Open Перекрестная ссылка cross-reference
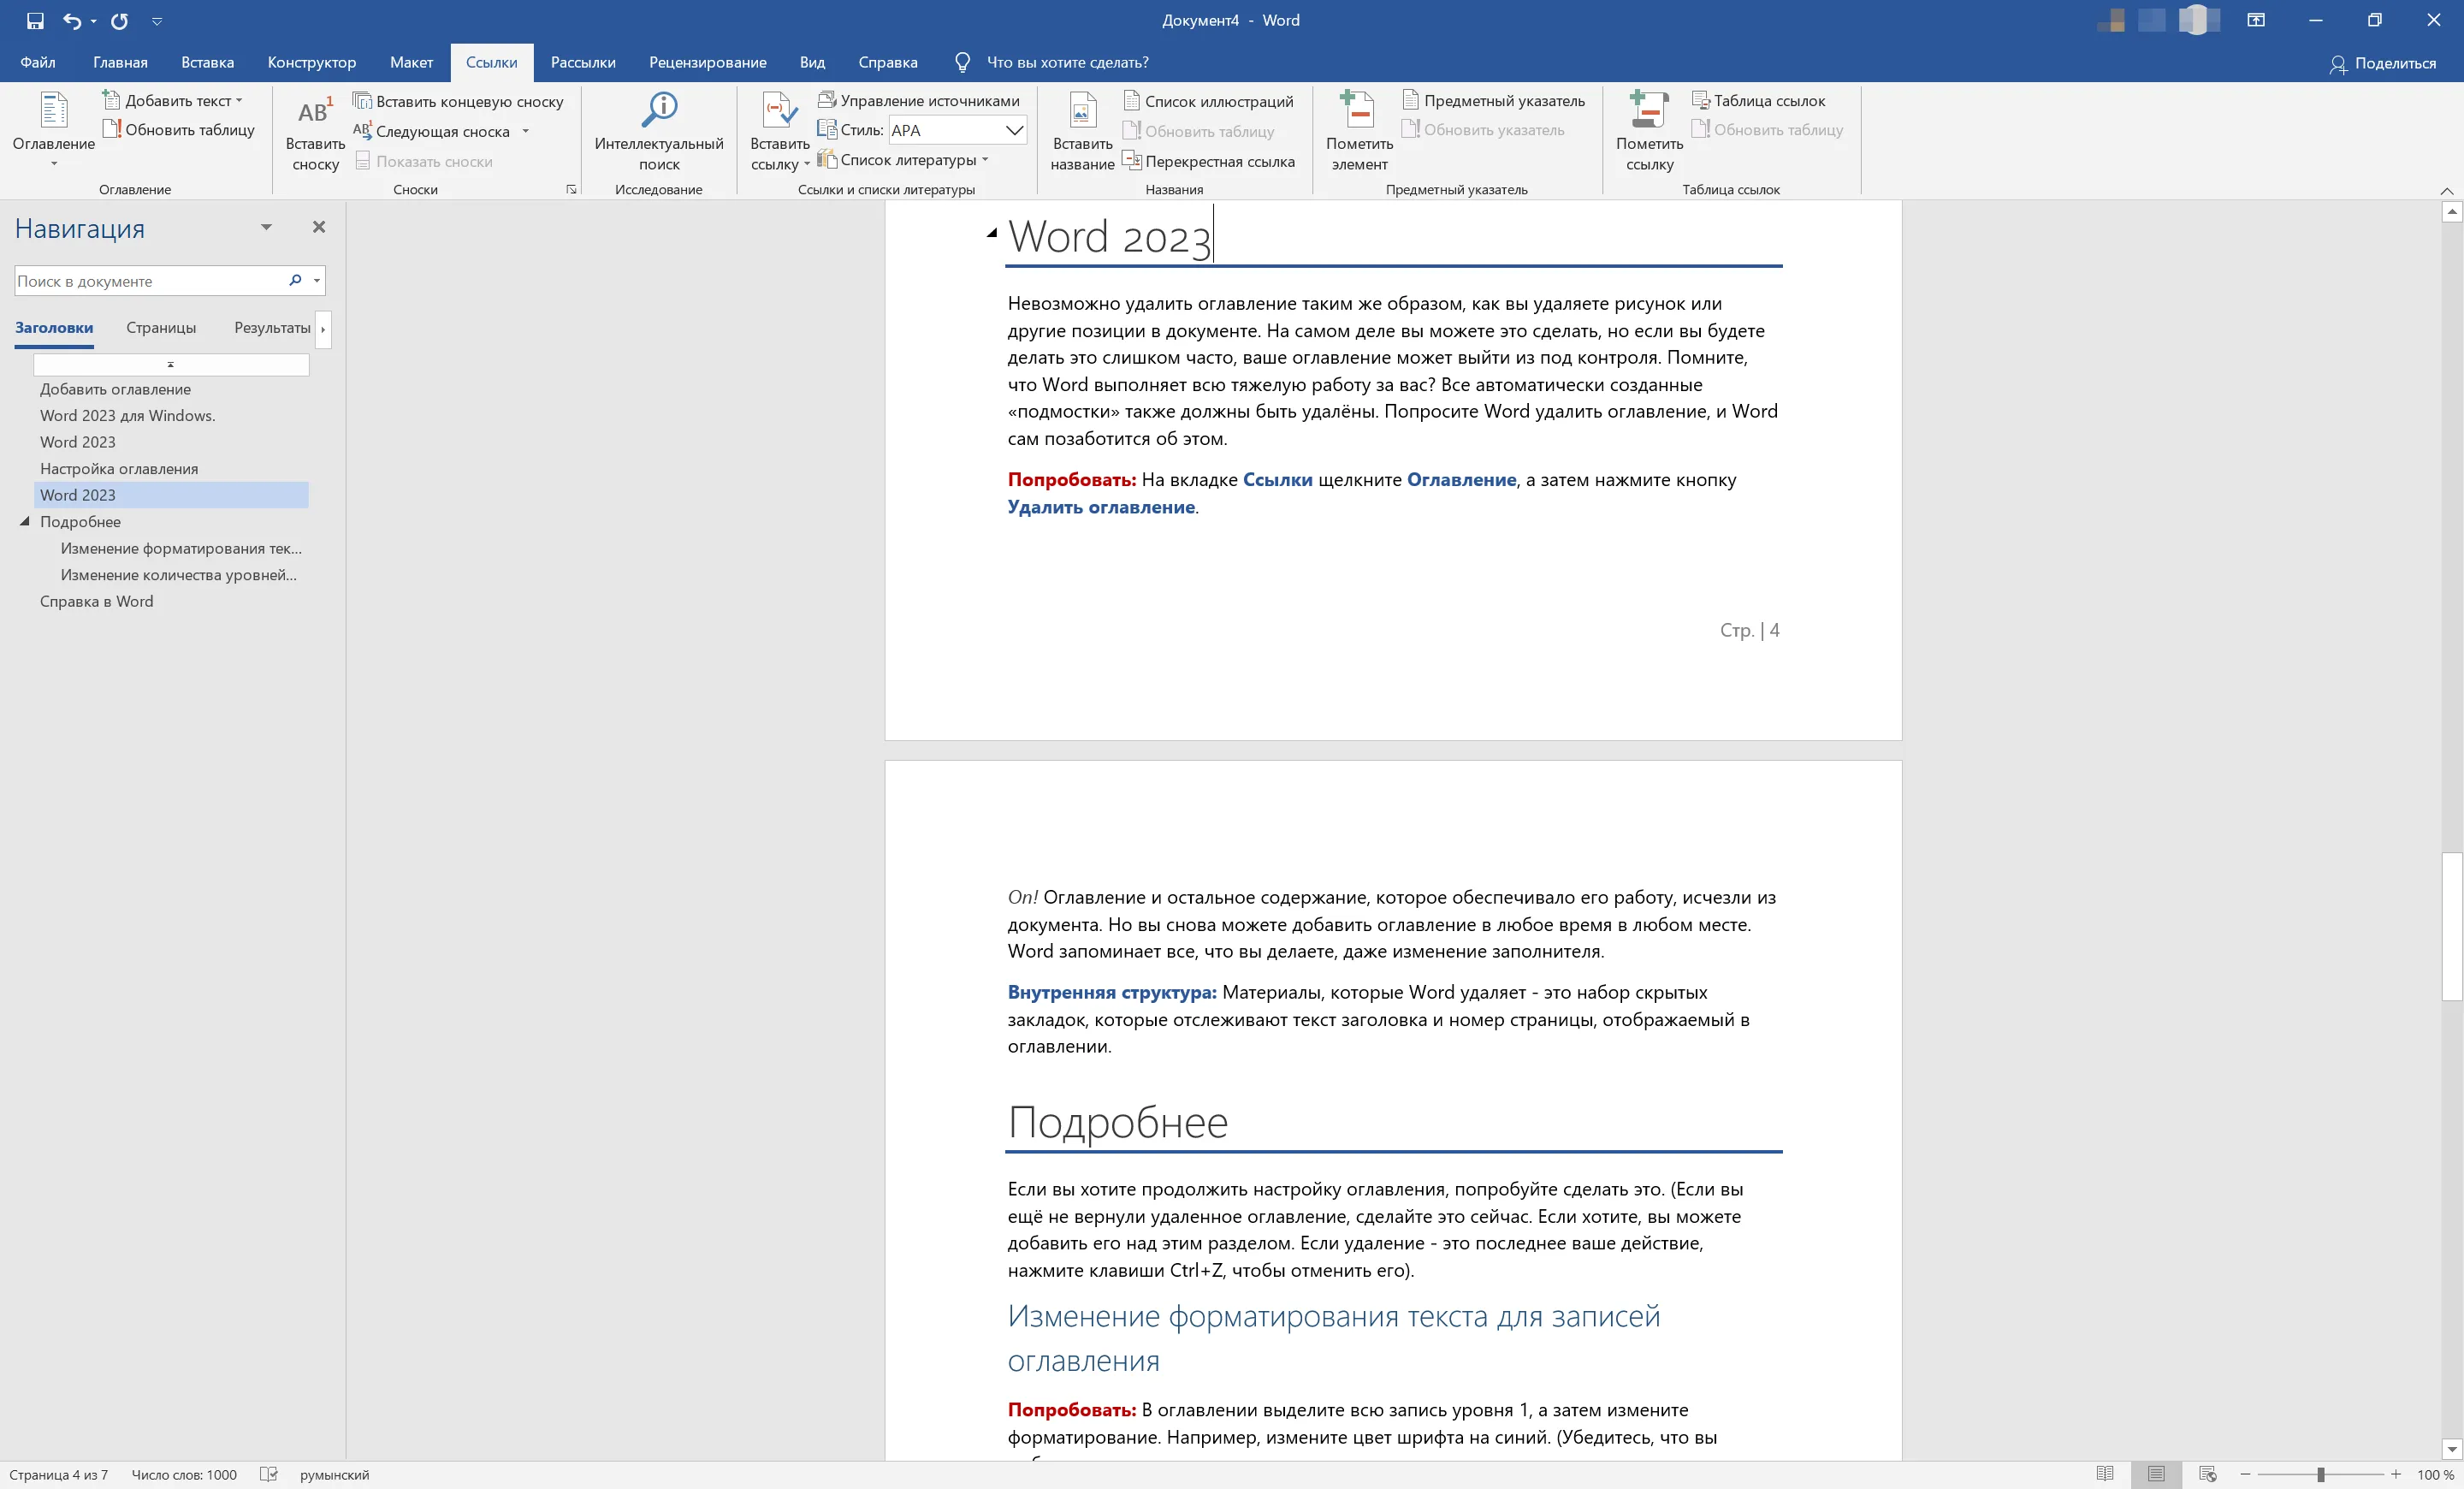Viewport: 2464px width, 1489px height. tap(1208, 161)
